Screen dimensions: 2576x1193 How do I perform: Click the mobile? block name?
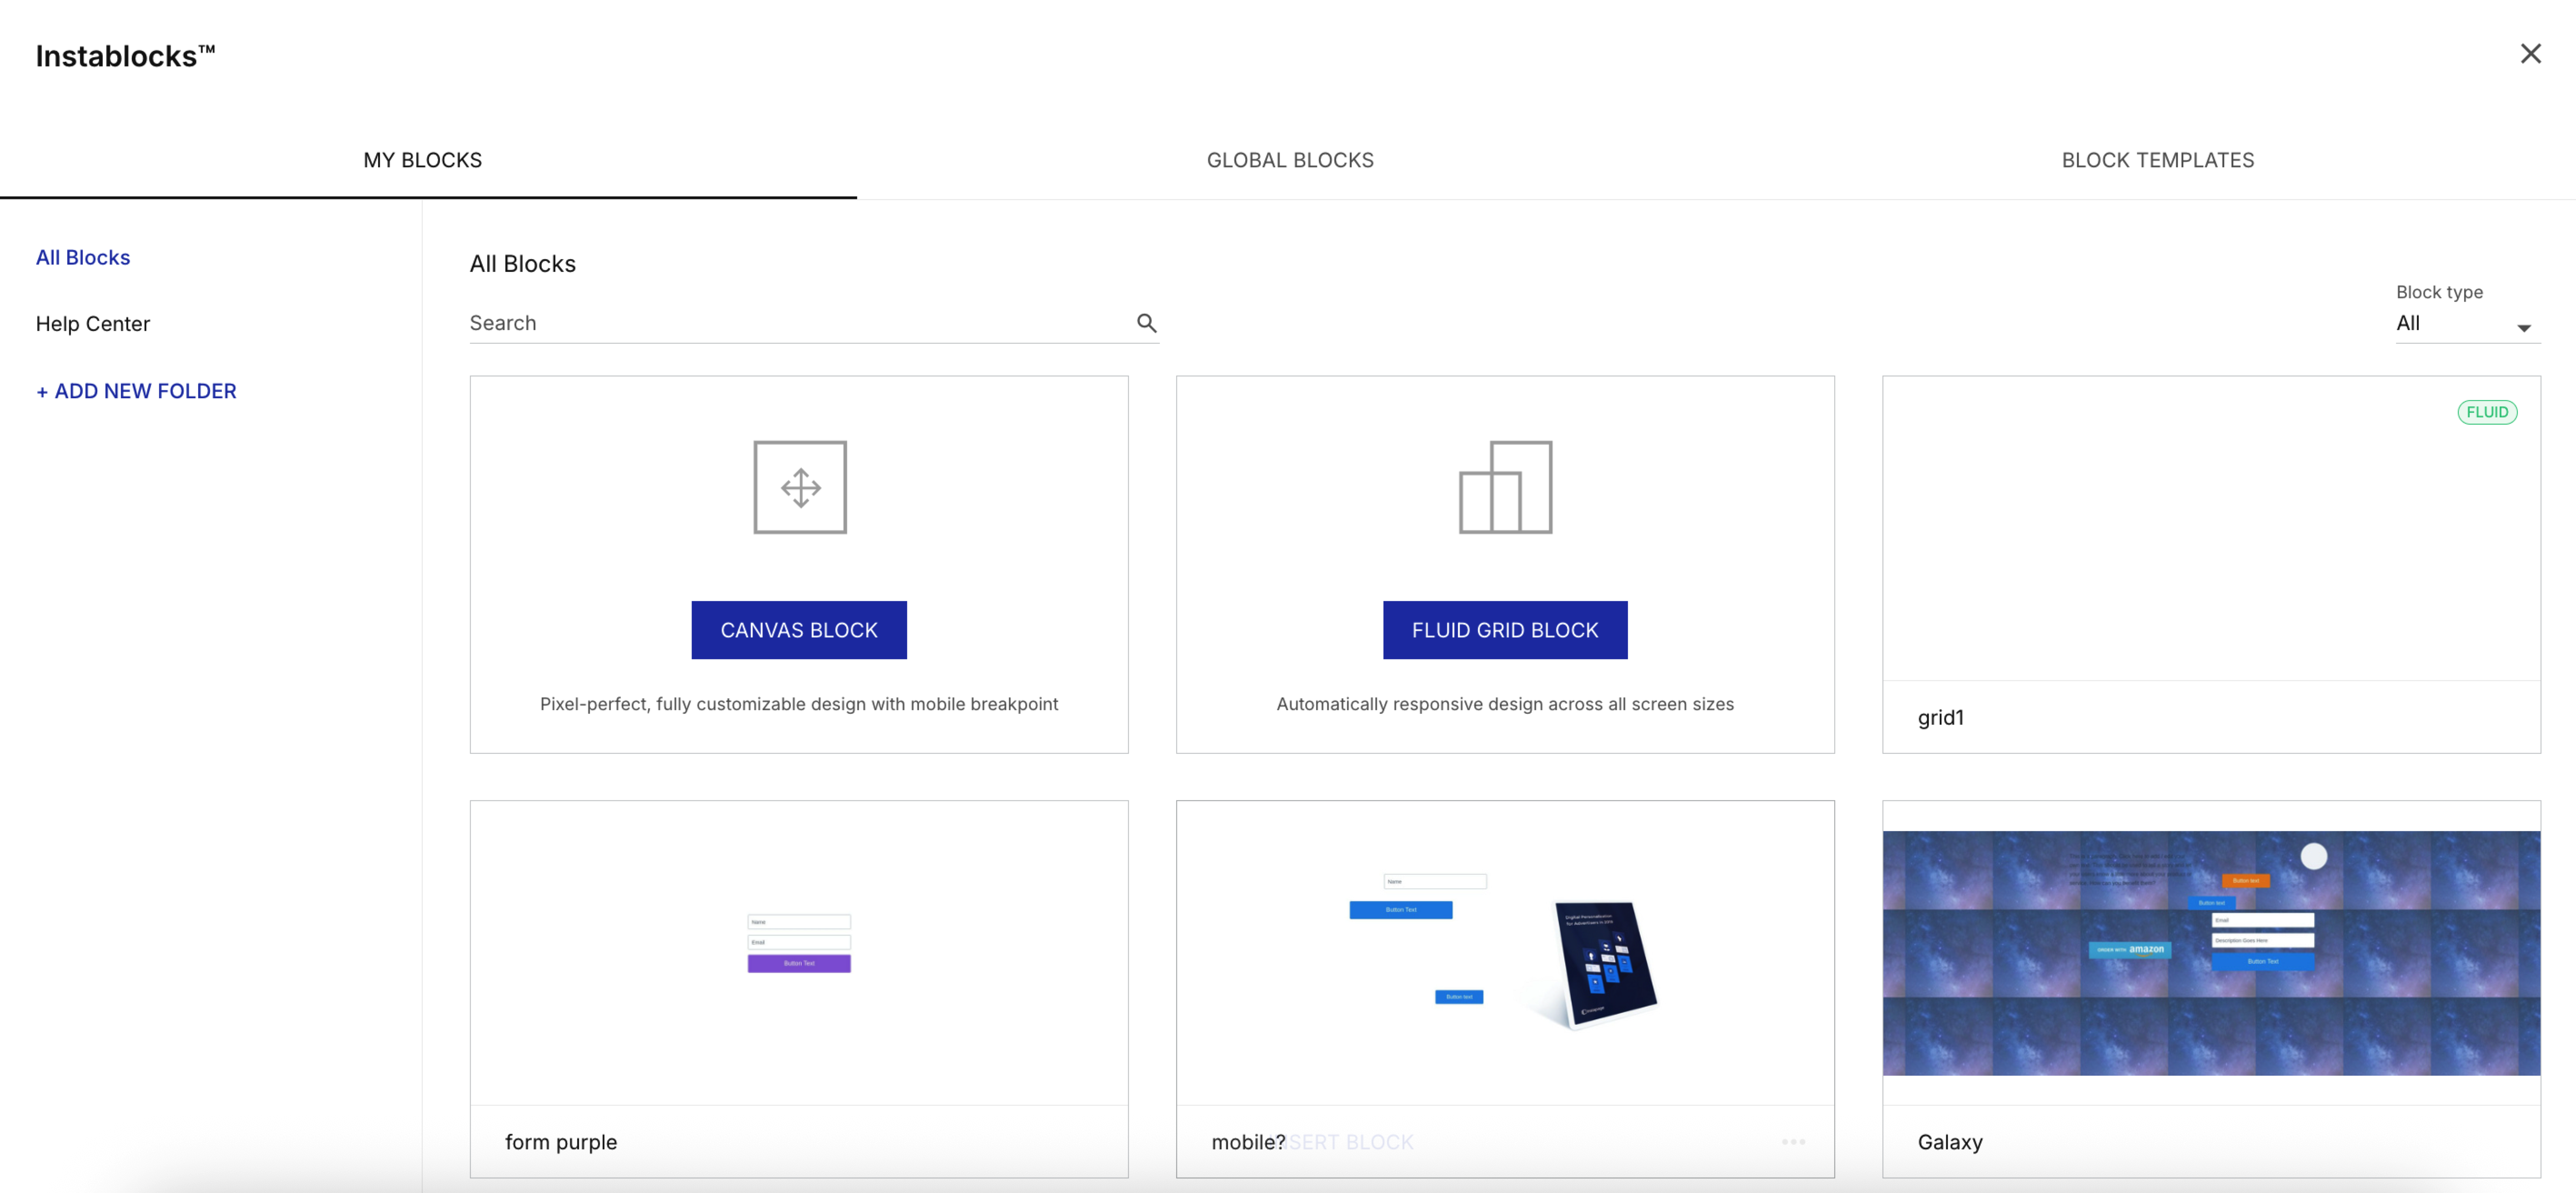click(1248, 1142)
